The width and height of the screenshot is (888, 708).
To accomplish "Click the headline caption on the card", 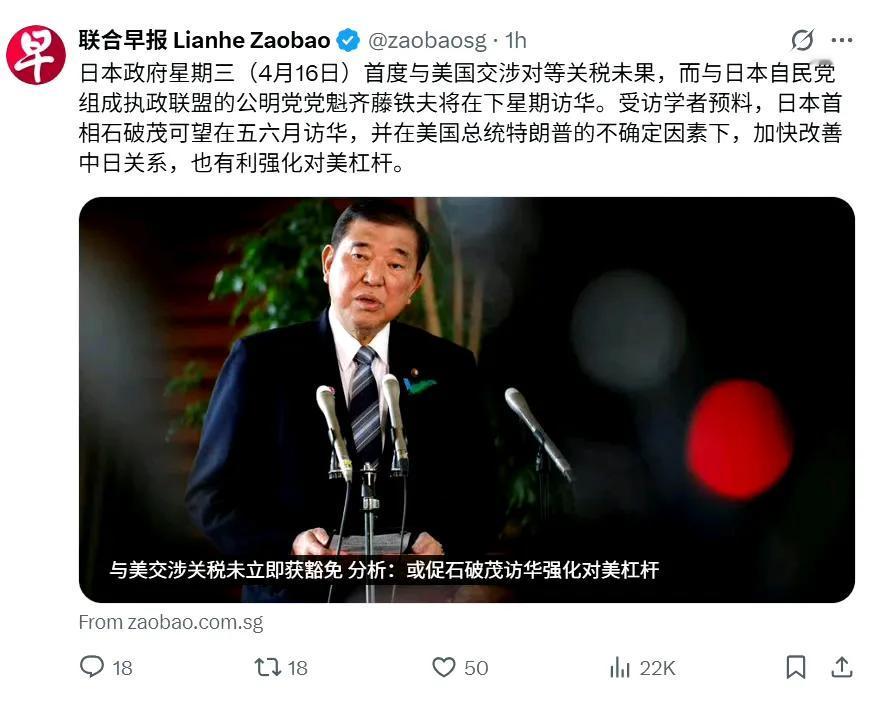I will [384, 570].
